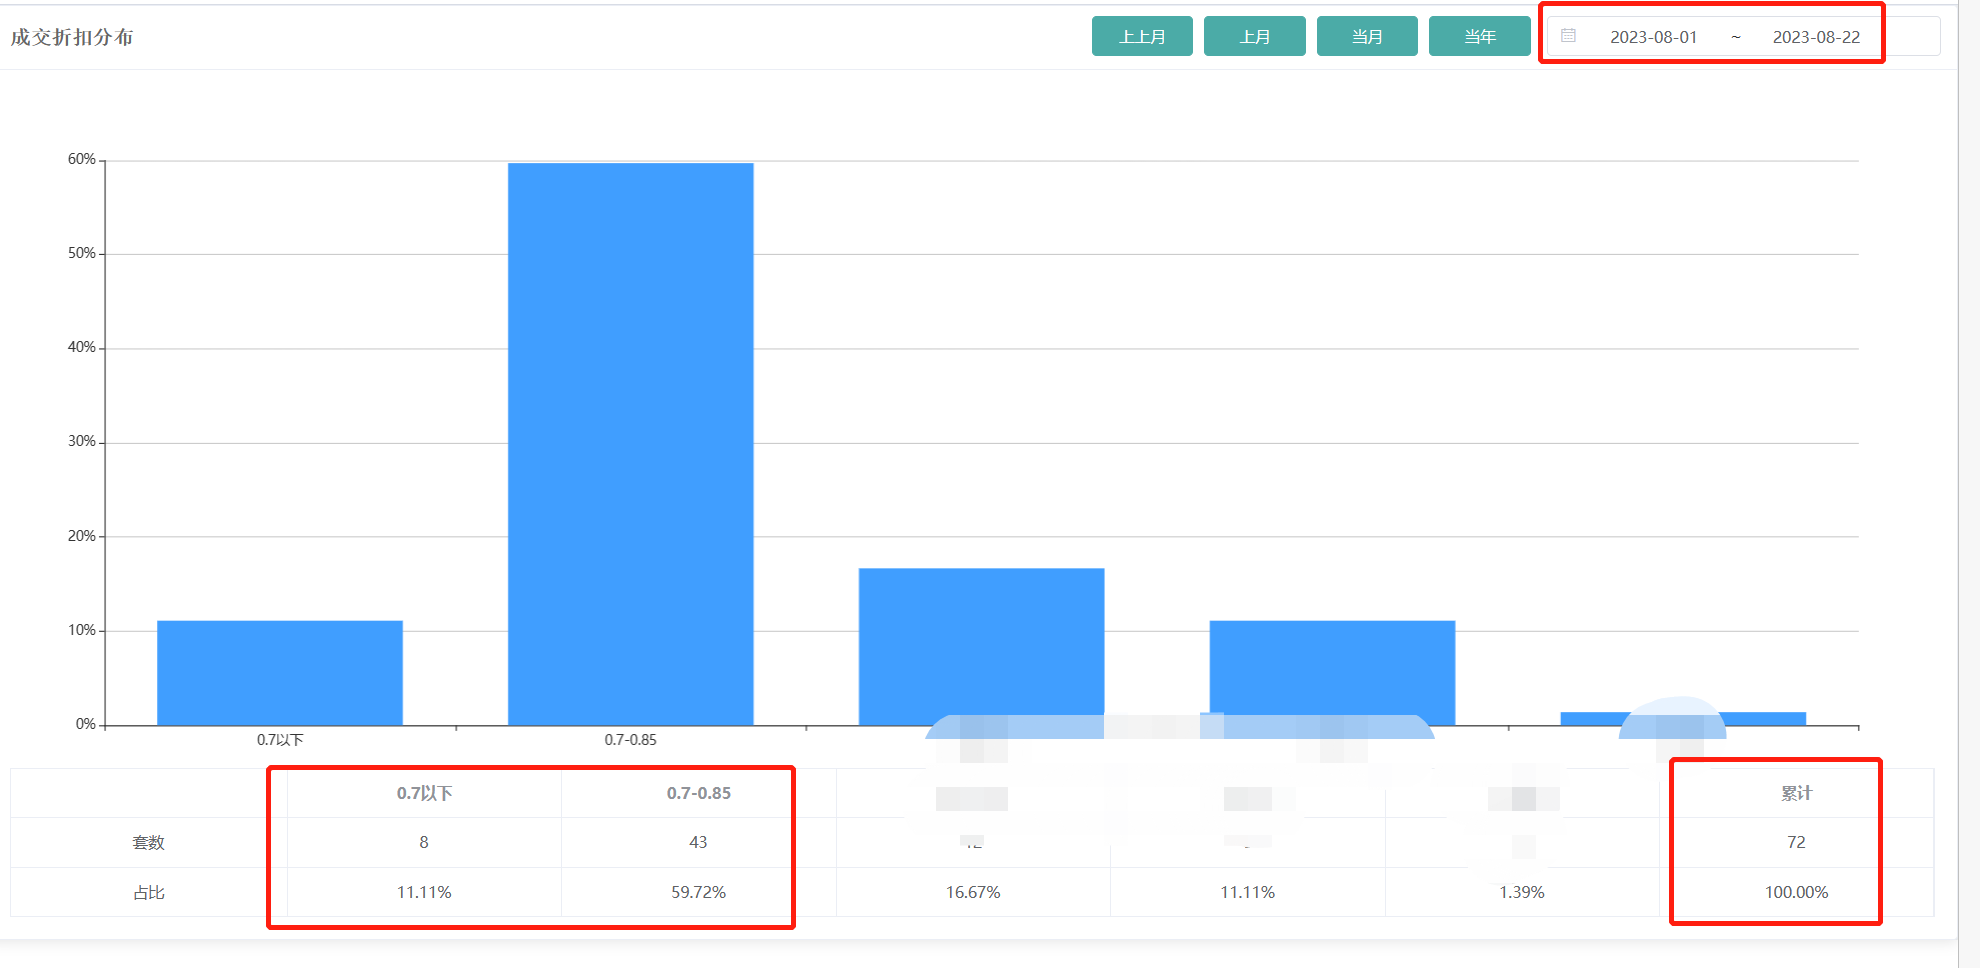Screen dimensions: 1980x968
Task: Select the 套数 cell showing 43
Action: [698, 842]
